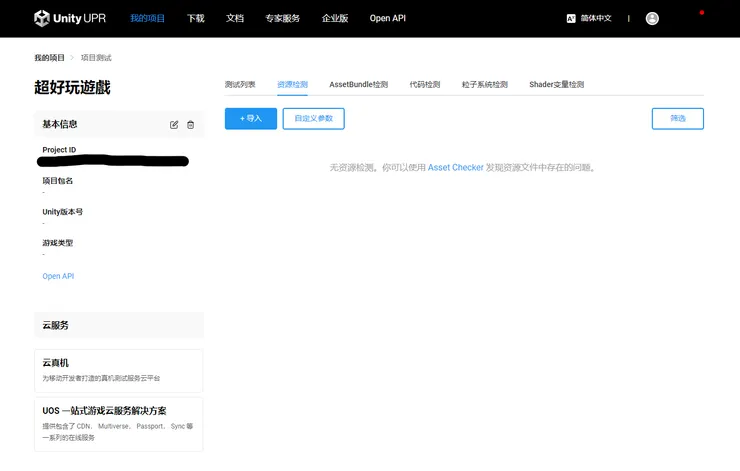Switch to AssetBundle检测 tab
The width and height of the screenshot is (740, 471).
pos(358,84)
